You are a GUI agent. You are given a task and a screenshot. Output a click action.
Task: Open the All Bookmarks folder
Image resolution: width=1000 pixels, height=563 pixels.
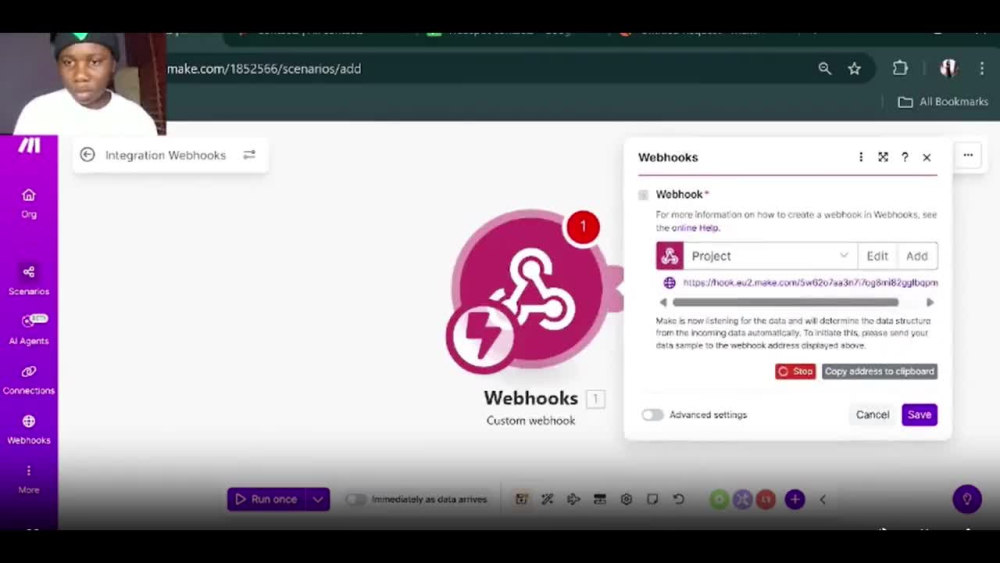point(943,102)
